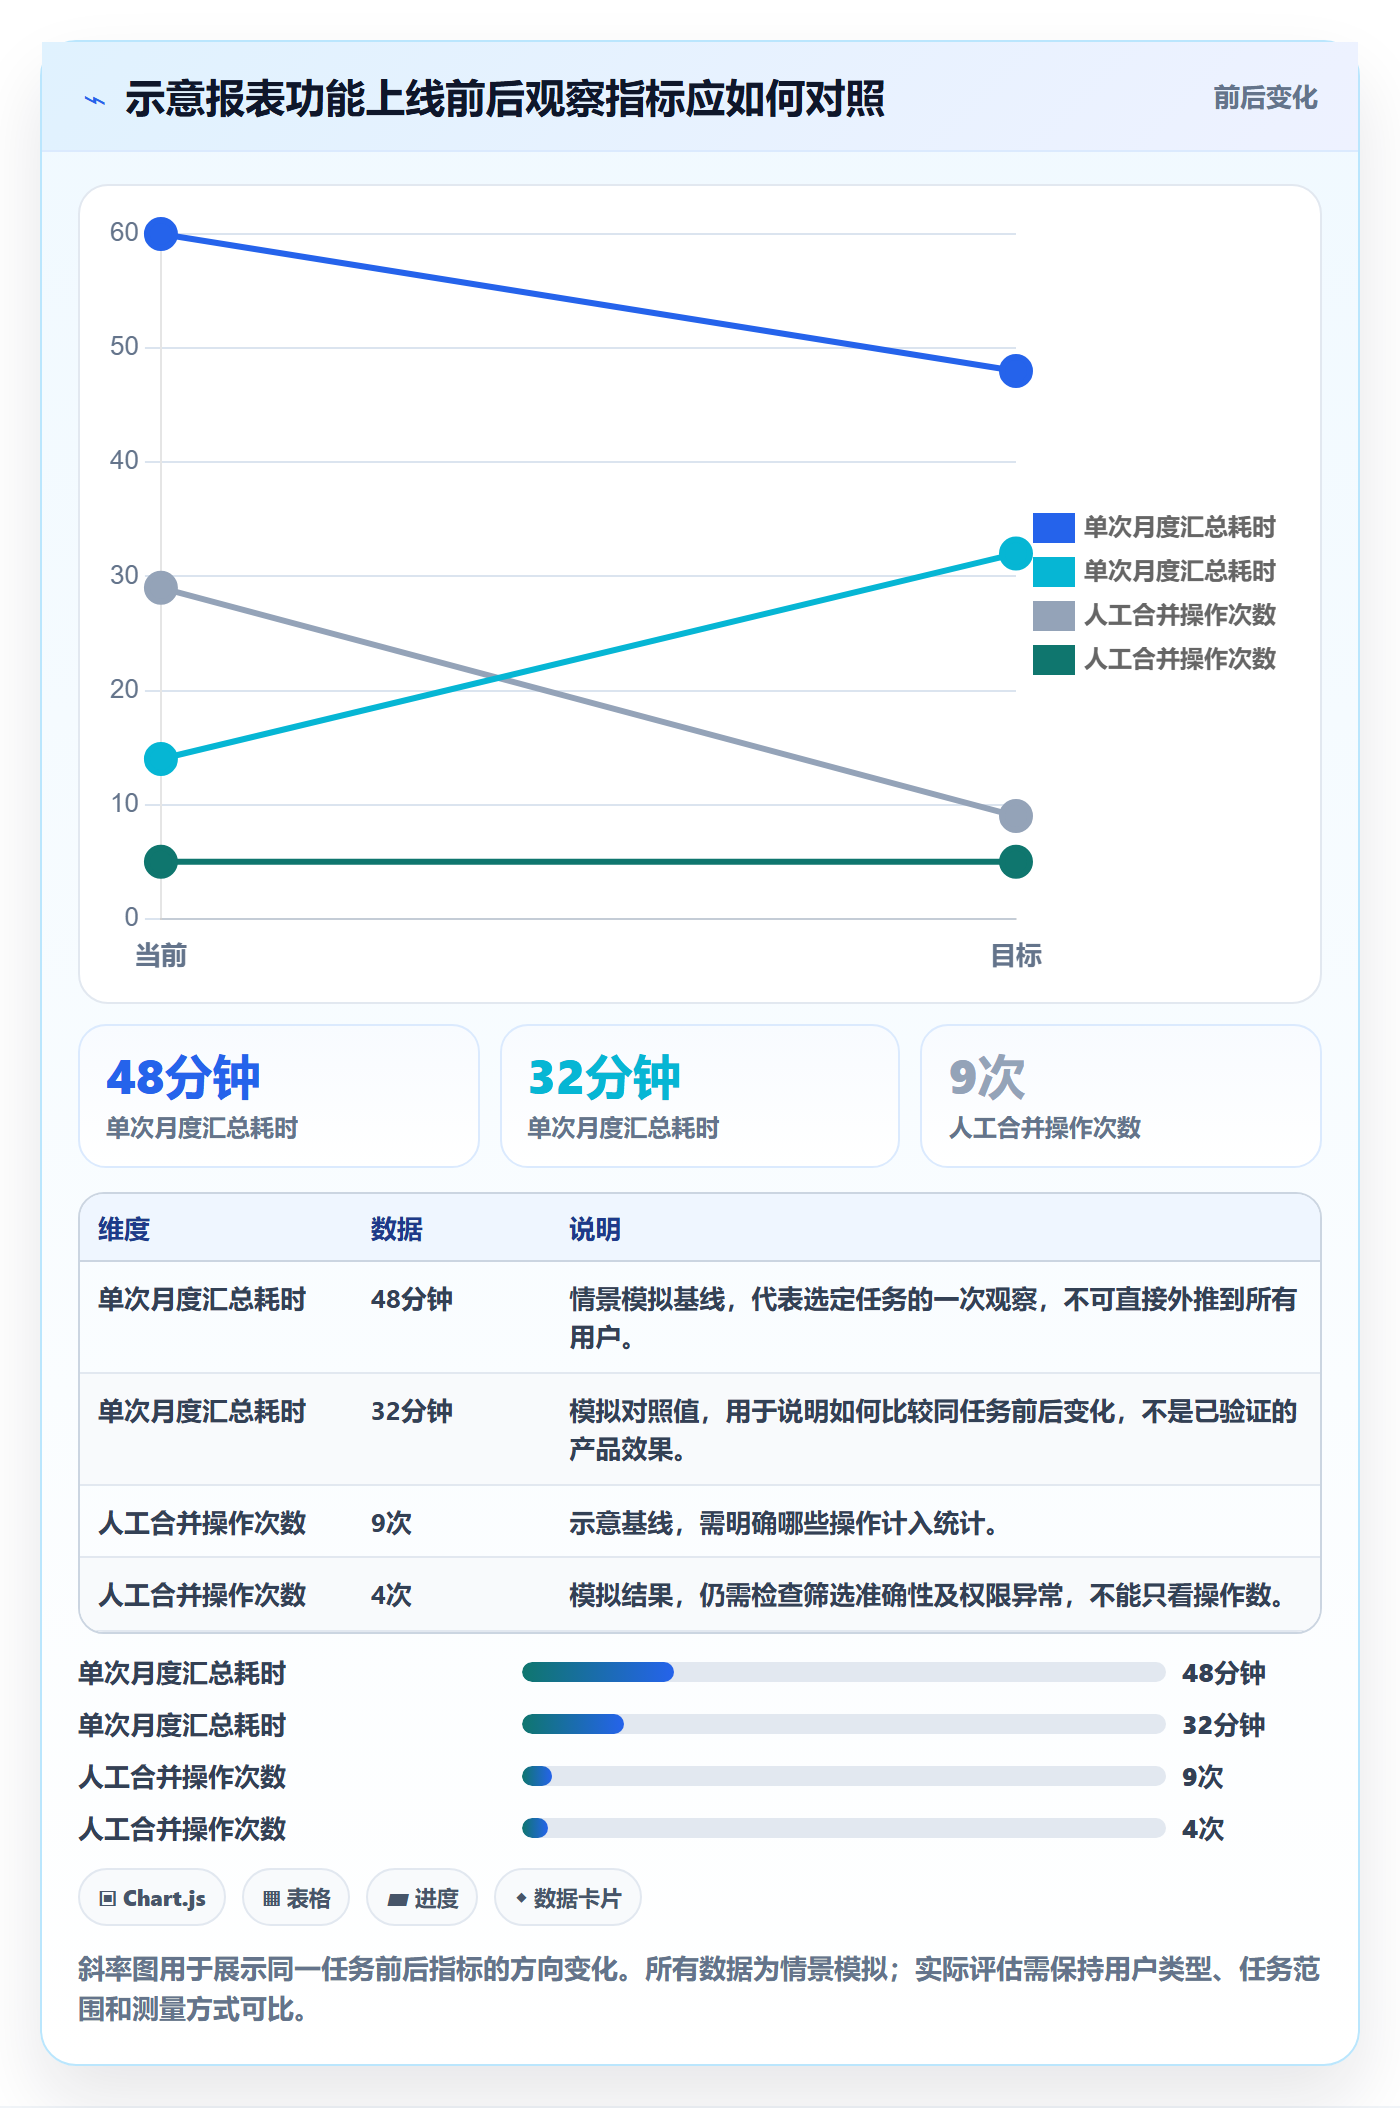Image resolution: width=1400 pixels, height=2108 pixels.
Task: Toggle the blue legend swatch for 单次月度汇总耗时
Action: tap(1054, 527)
